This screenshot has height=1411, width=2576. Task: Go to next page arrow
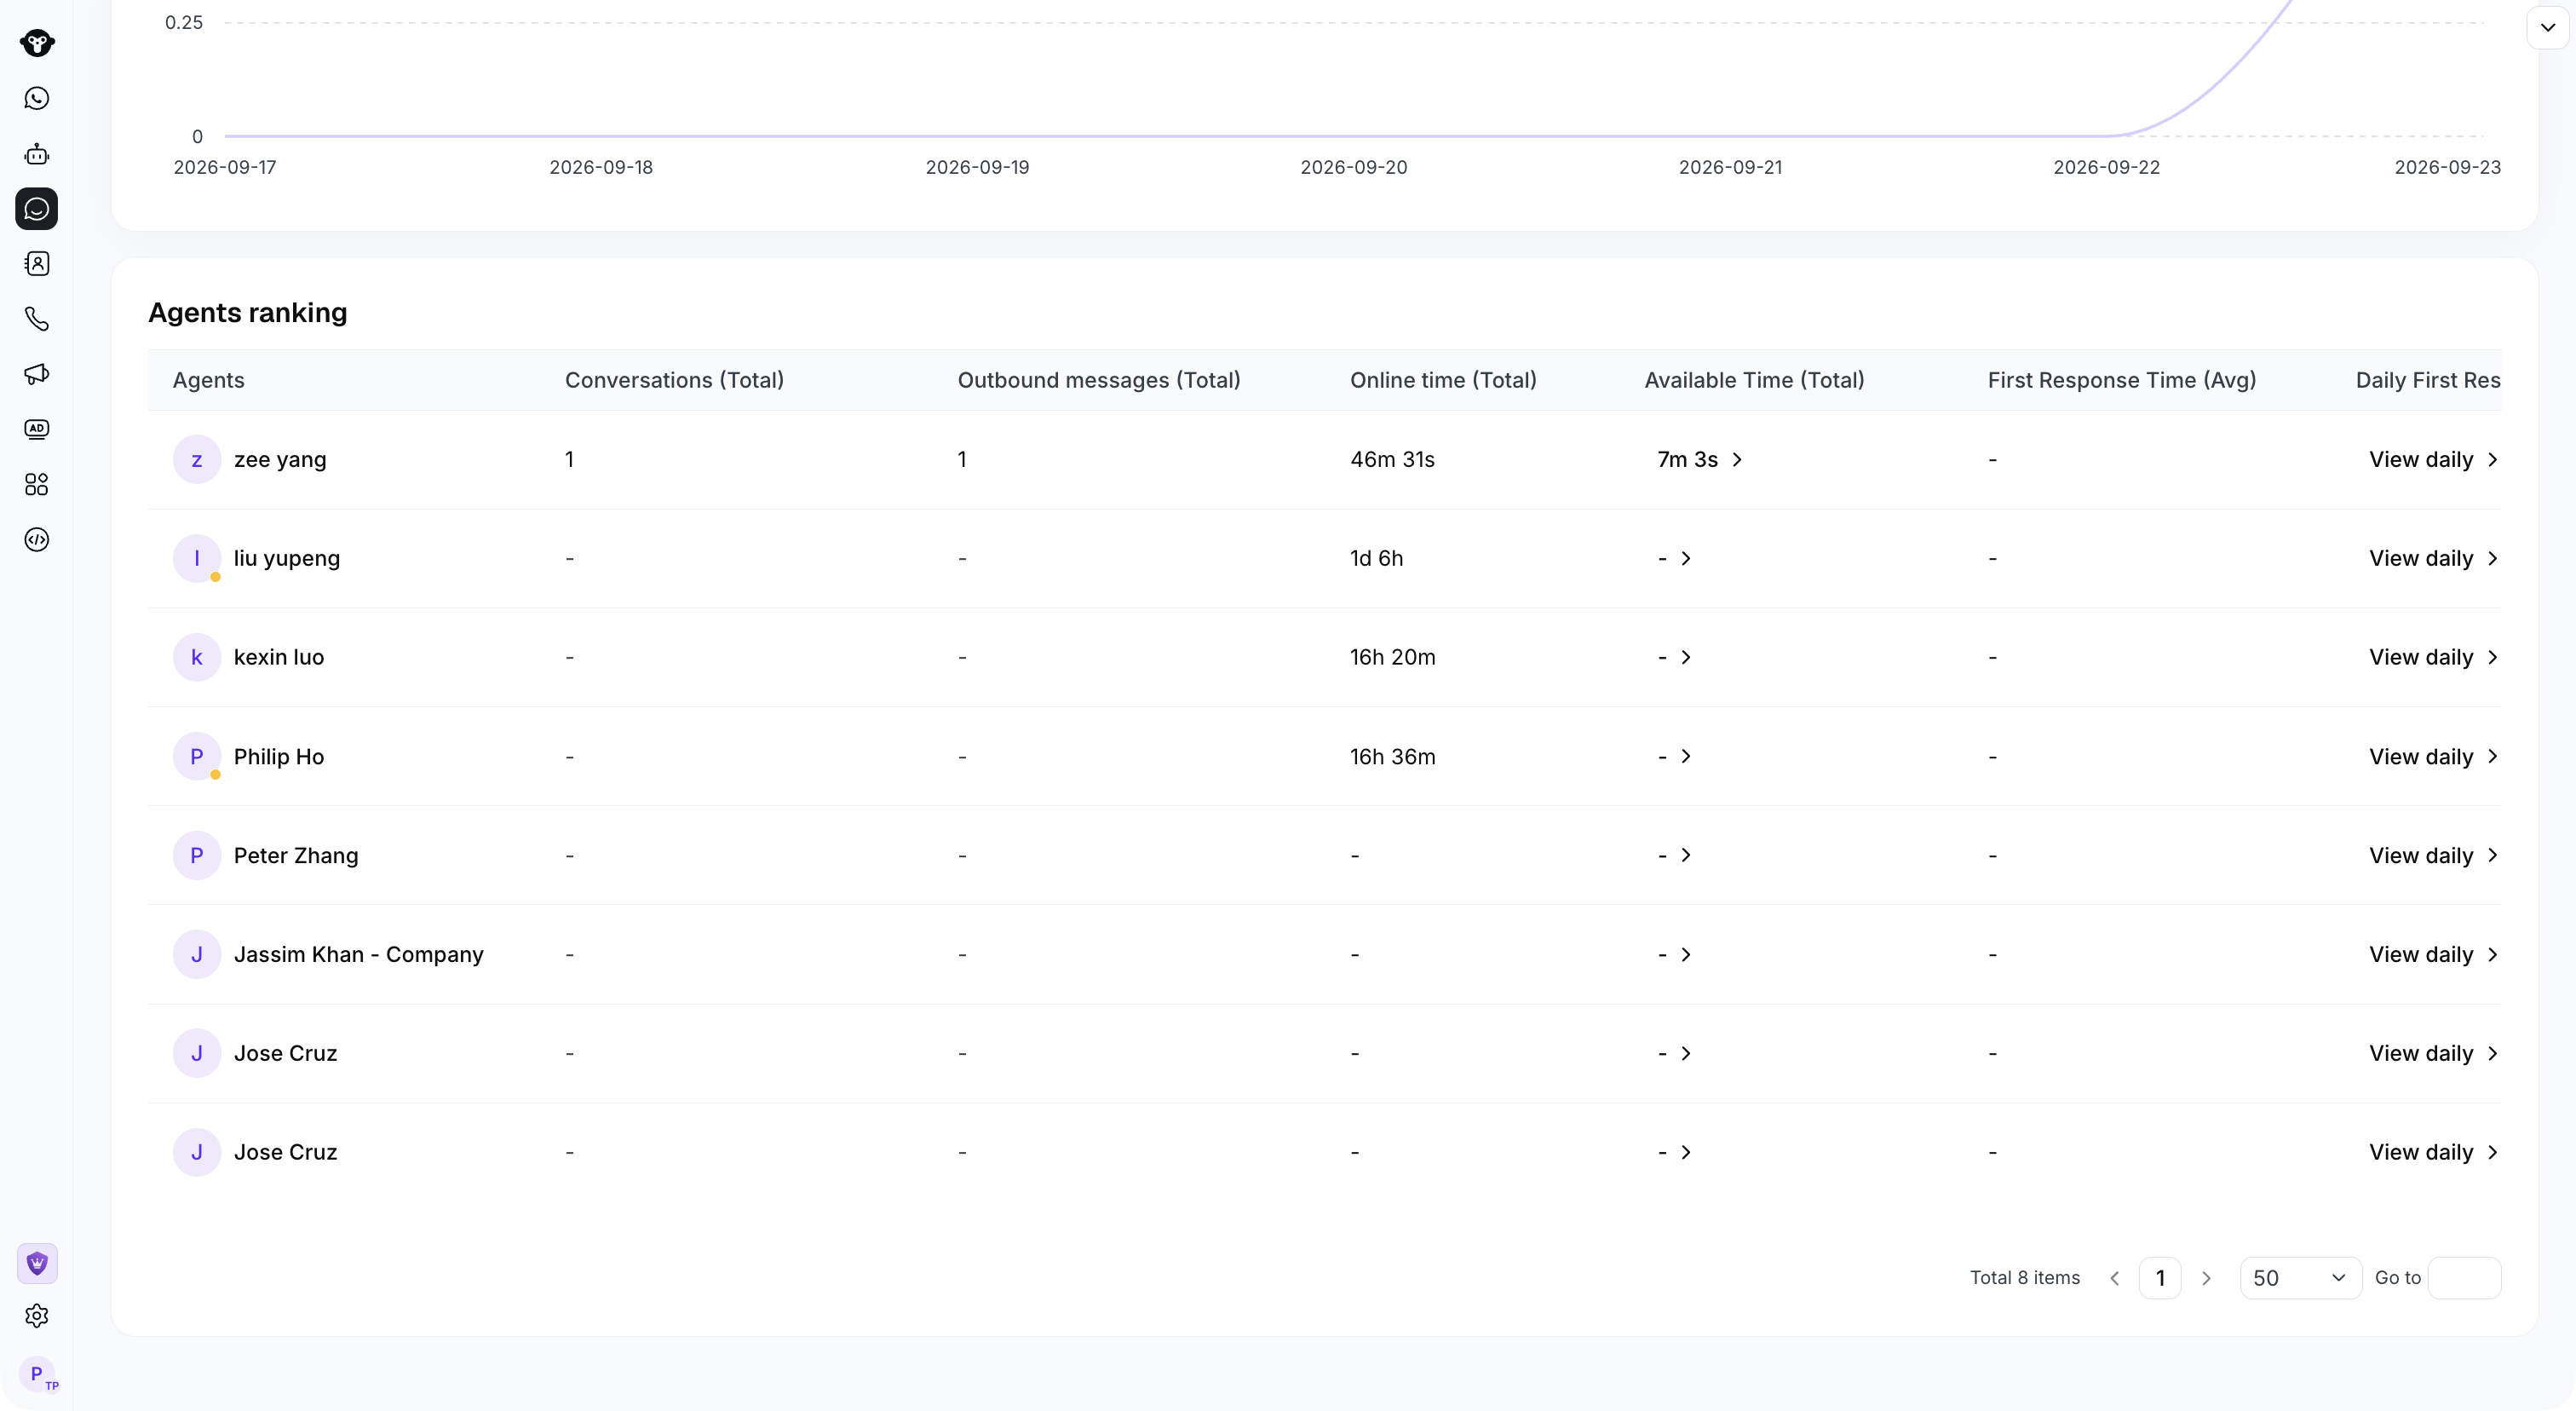[2206, 1278]
